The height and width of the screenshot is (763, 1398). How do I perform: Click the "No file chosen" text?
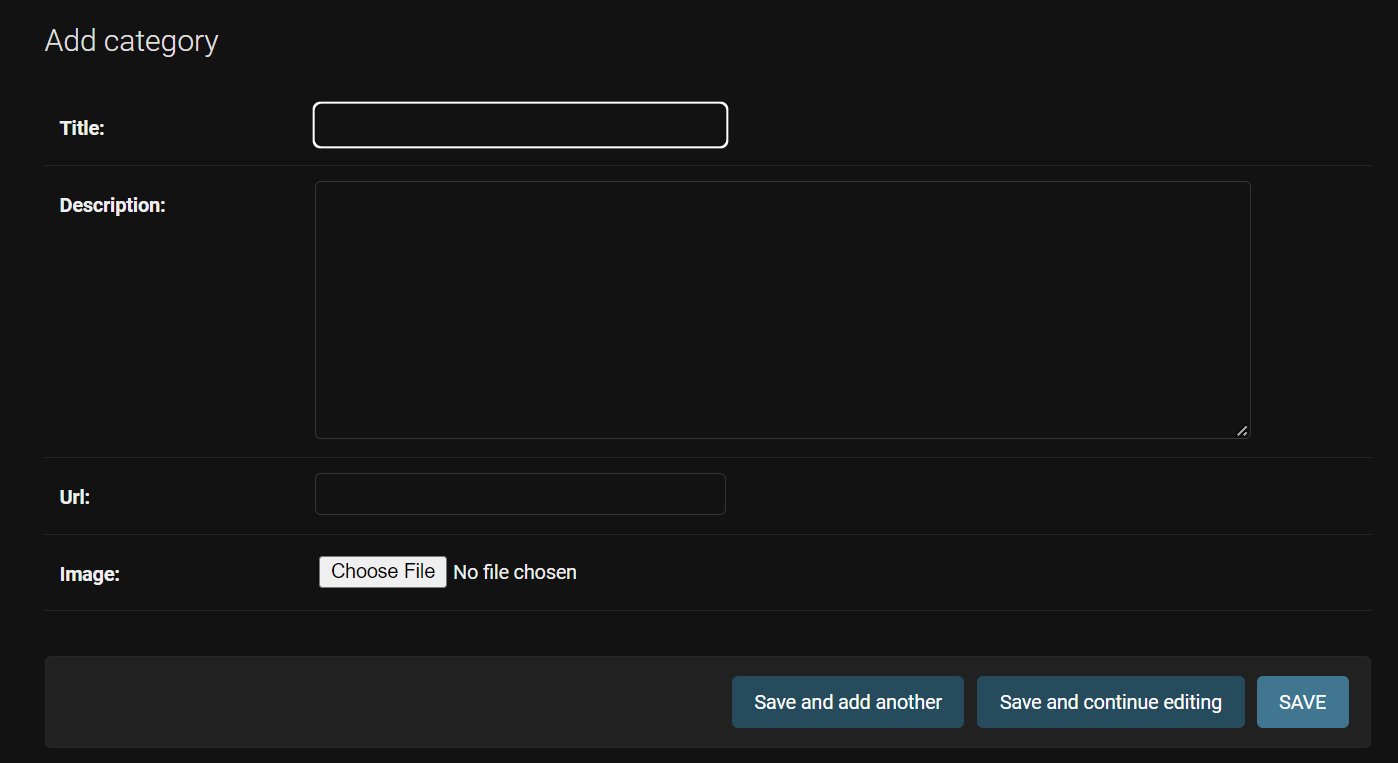[515, 572]
